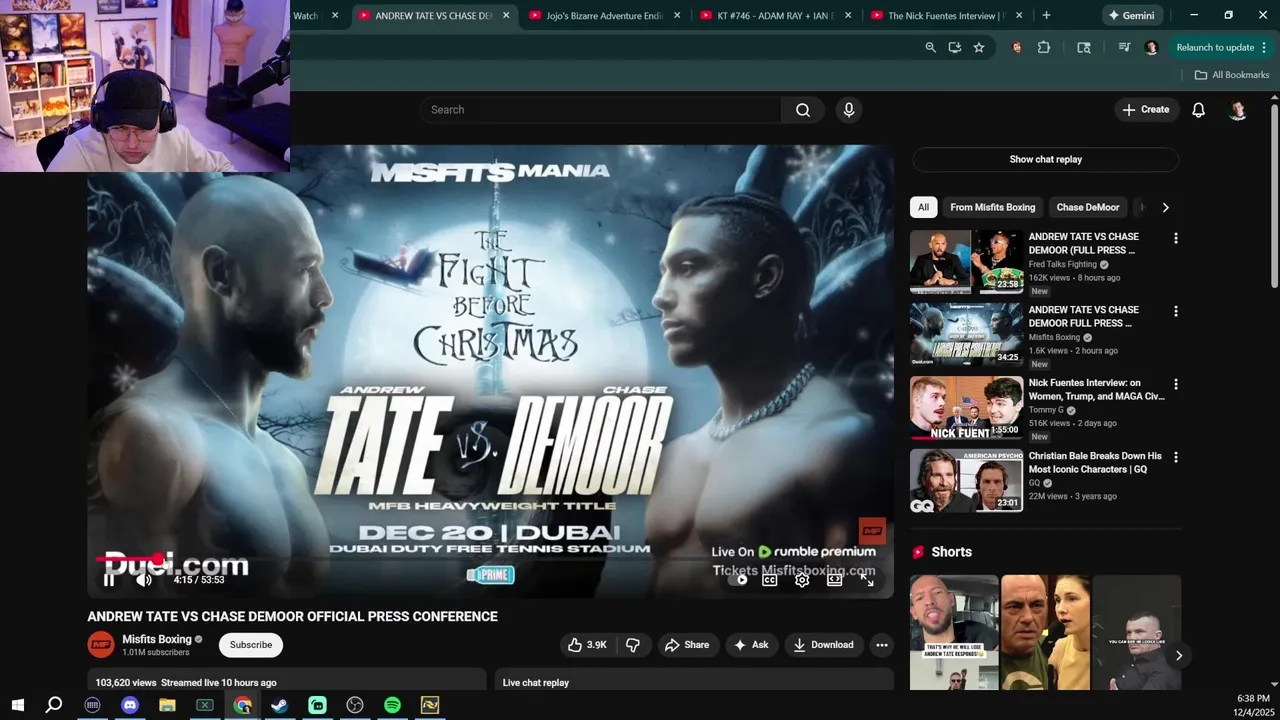The image size is (1280, 720).
Task: Select the Chase DeMoor filter chip
Action: click(x=1088, y=207)
